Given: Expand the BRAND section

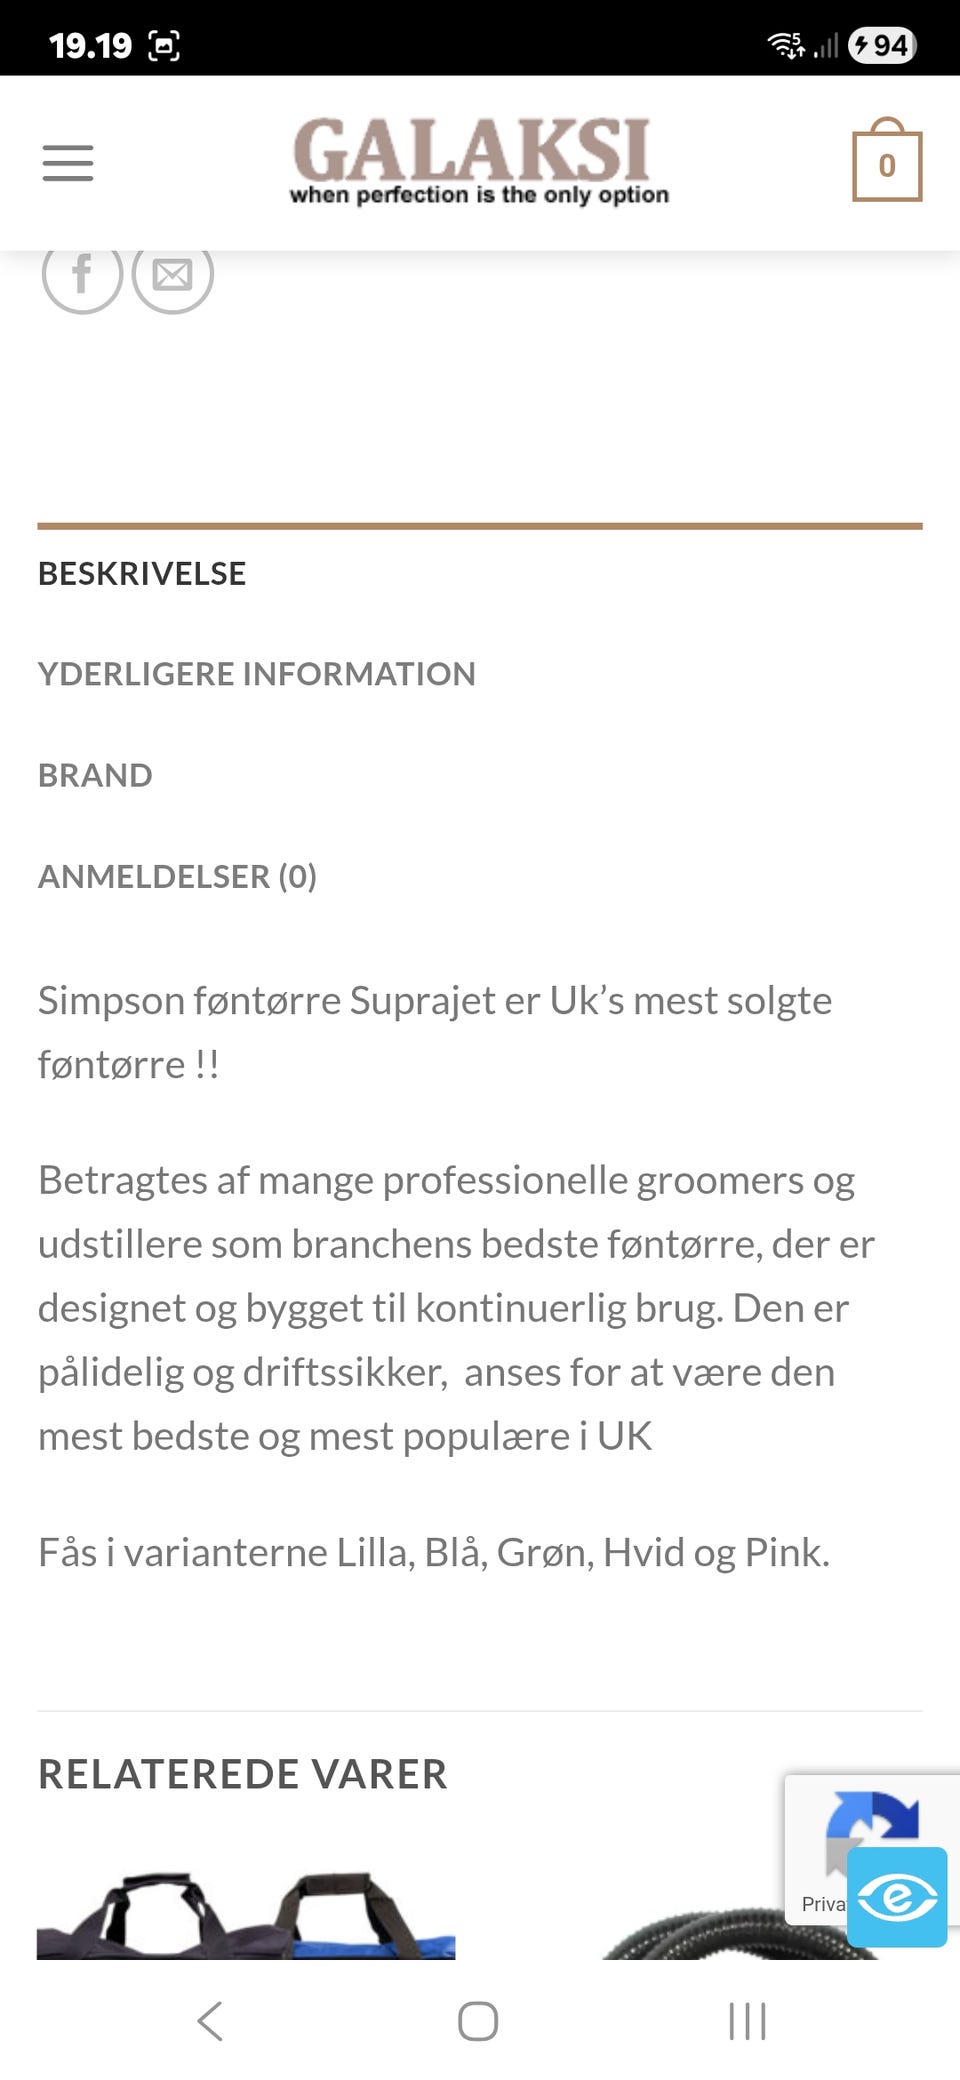Looking at the screenshot, I should 95,775.
